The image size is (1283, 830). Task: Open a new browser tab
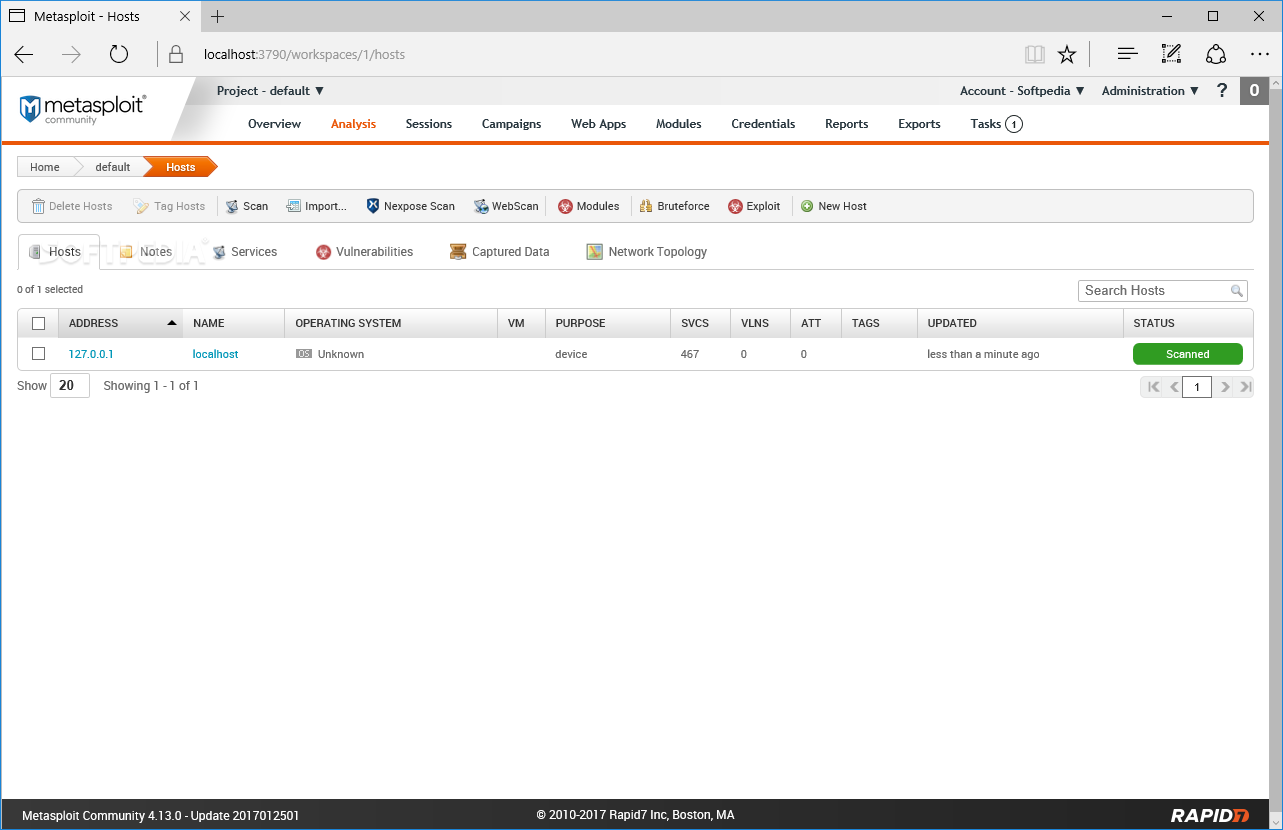(218, 16)
